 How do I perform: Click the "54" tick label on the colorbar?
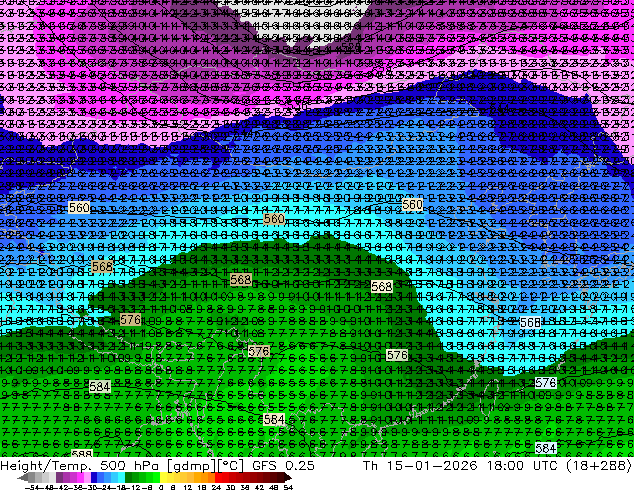click(x=289, y=487)
